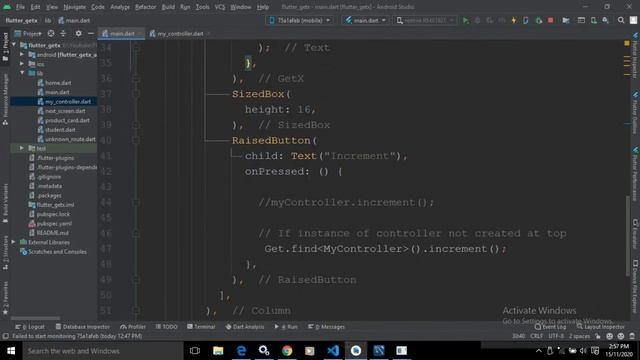
Task: Click the happy face feedback icon in status bar
Action: click(609, 336)
